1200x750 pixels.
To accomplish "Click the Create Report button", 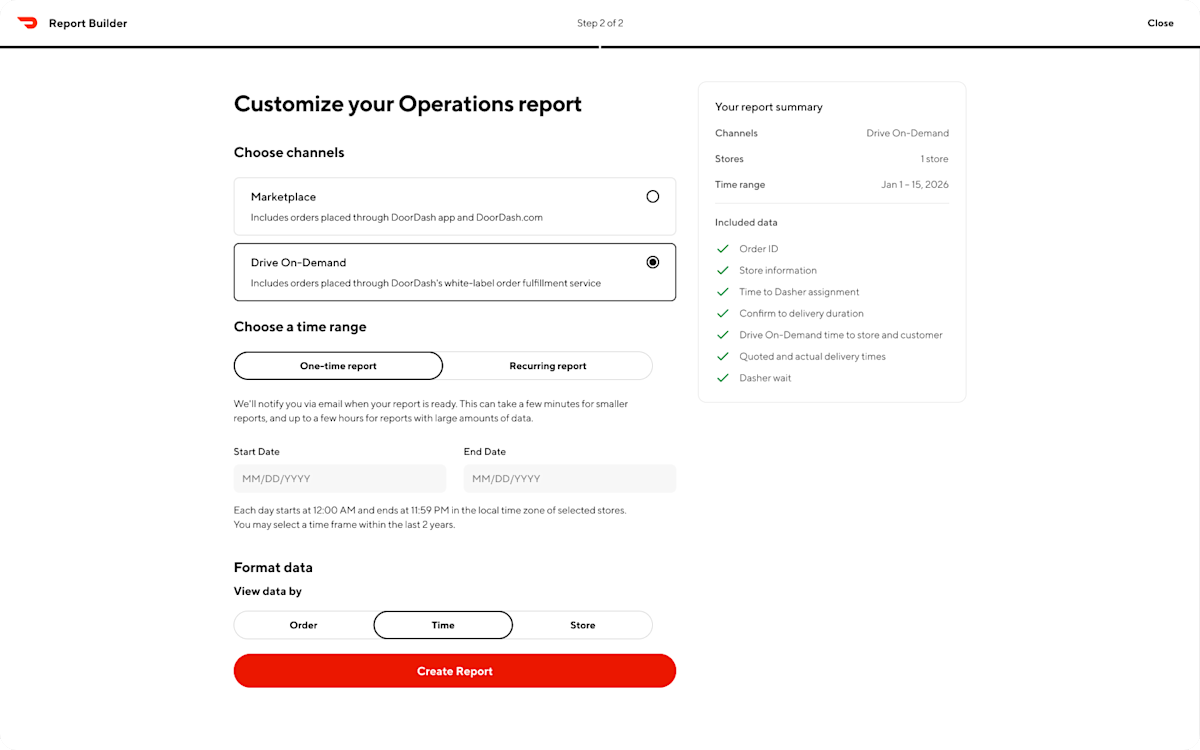I will 455,671.
